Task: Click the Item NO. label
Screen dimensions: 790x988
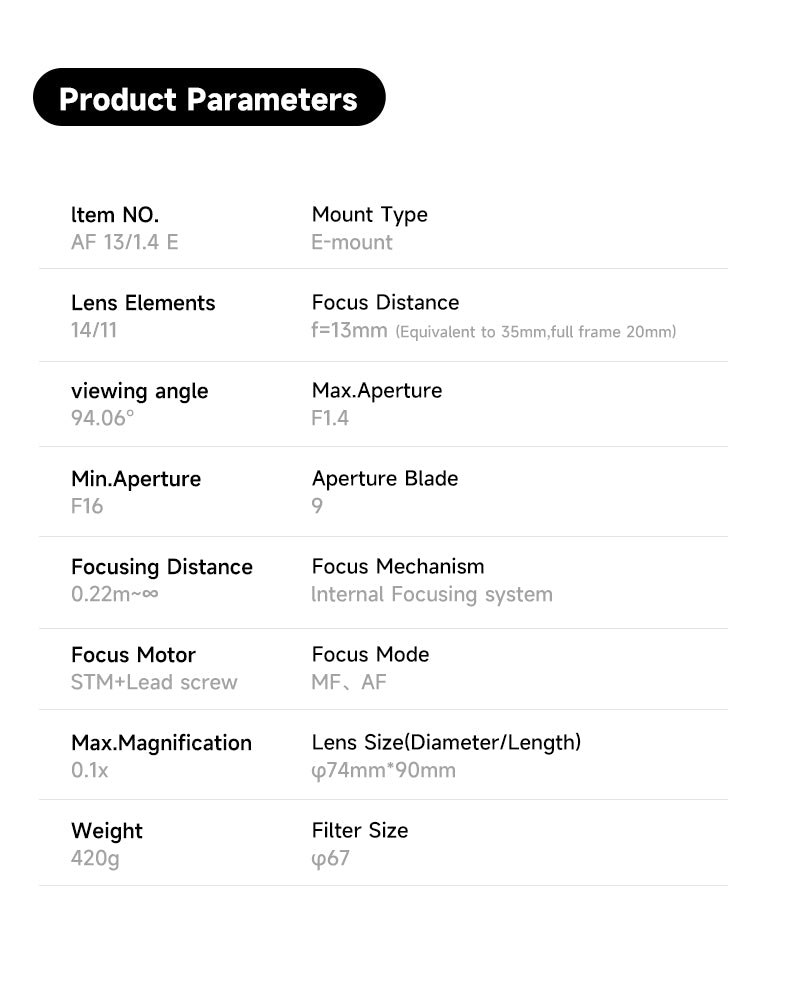Action: click(x=115, y=215)
